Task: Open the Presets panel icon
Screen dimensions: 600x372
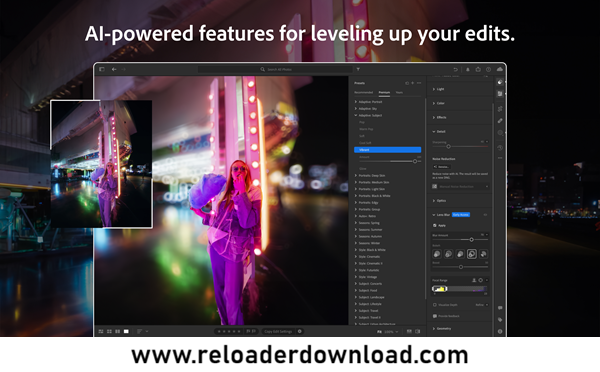Action: pos(500,94)
